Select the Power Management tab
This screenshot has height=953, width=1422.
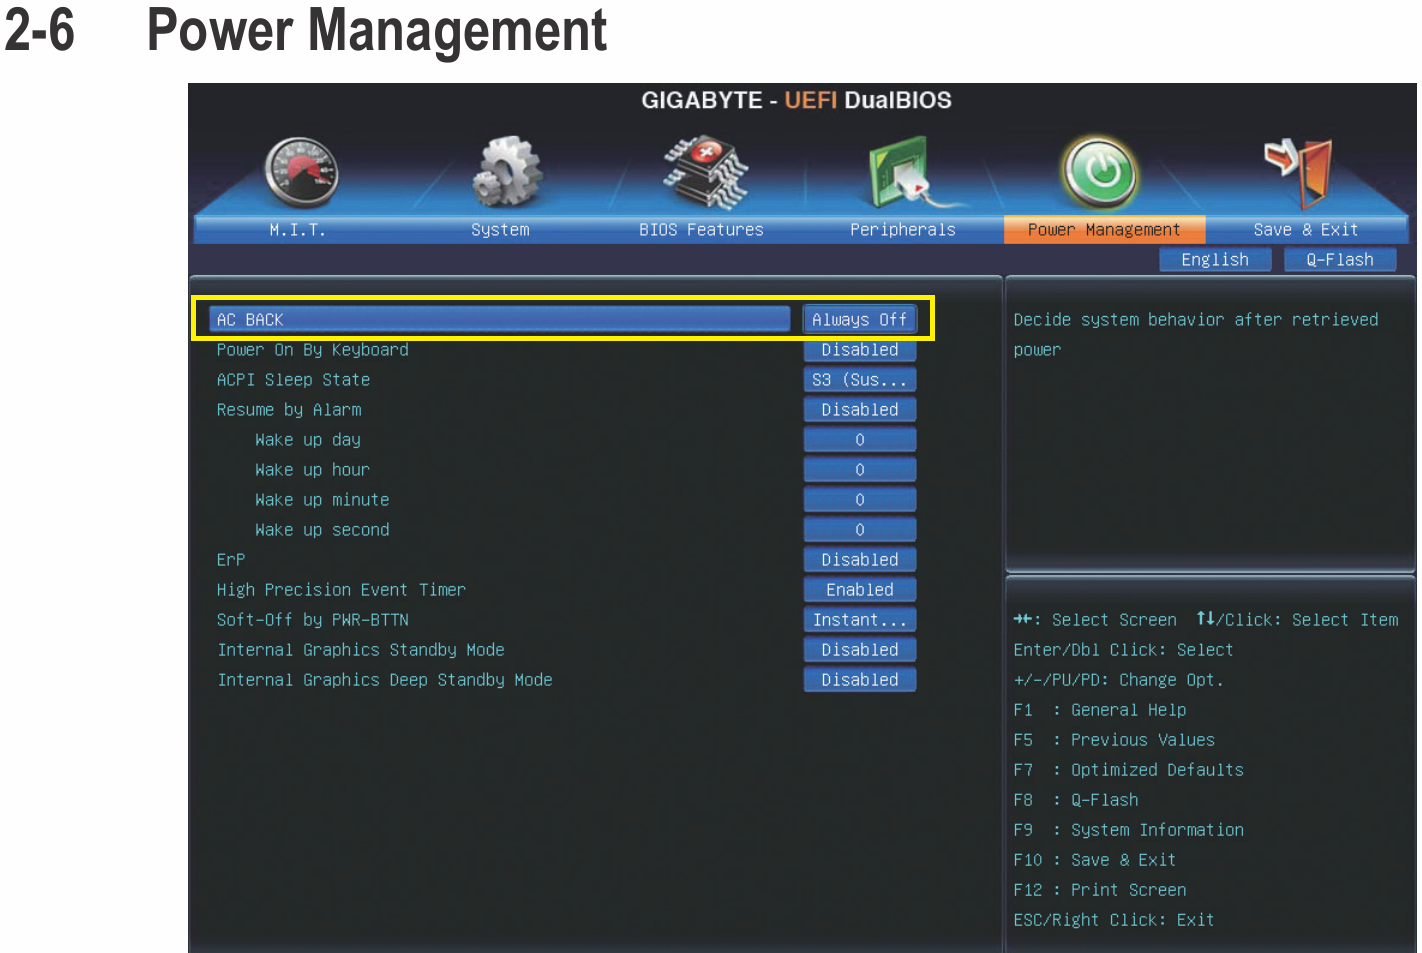click(1104, 230)
